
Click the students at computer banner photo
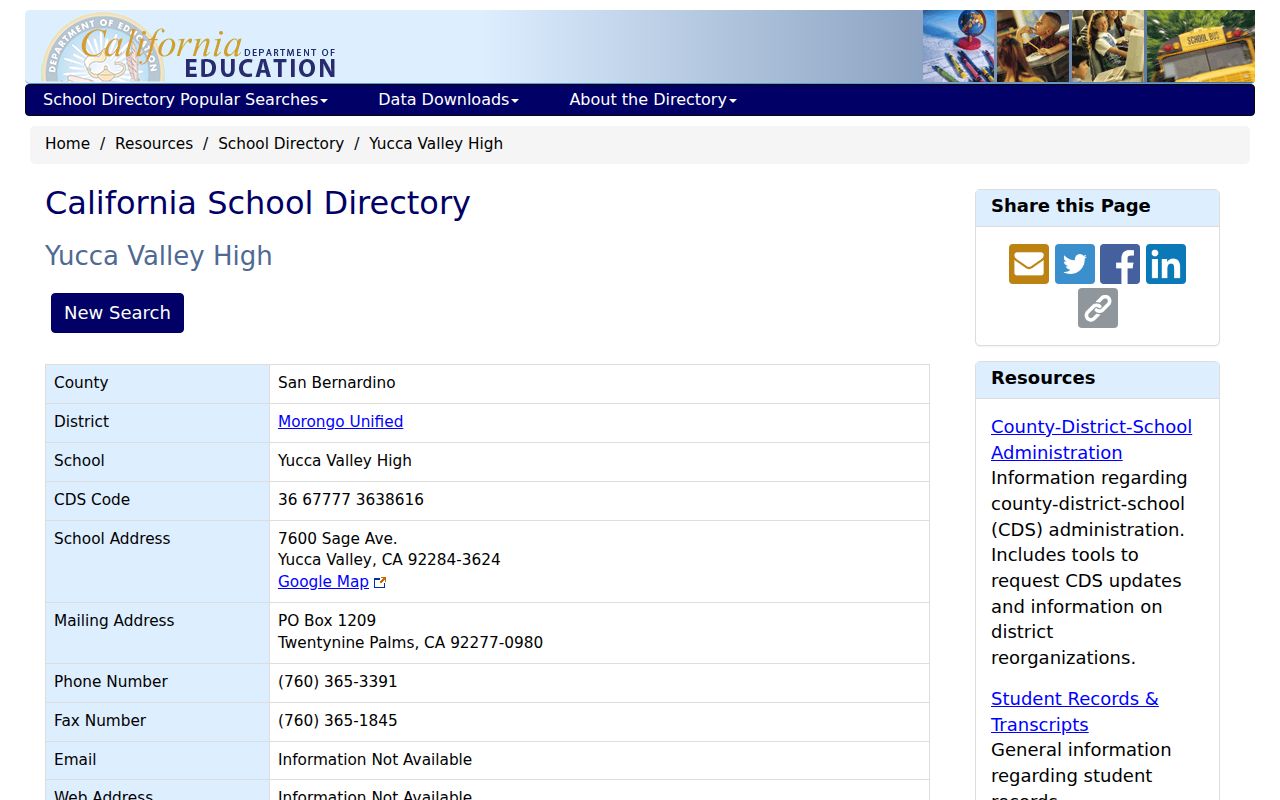1107,46
